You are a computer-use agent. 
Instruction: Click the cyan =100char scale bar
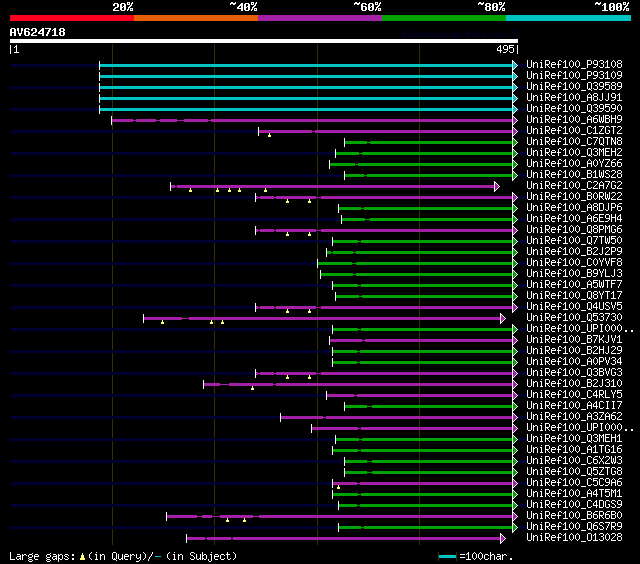[447, 556]
